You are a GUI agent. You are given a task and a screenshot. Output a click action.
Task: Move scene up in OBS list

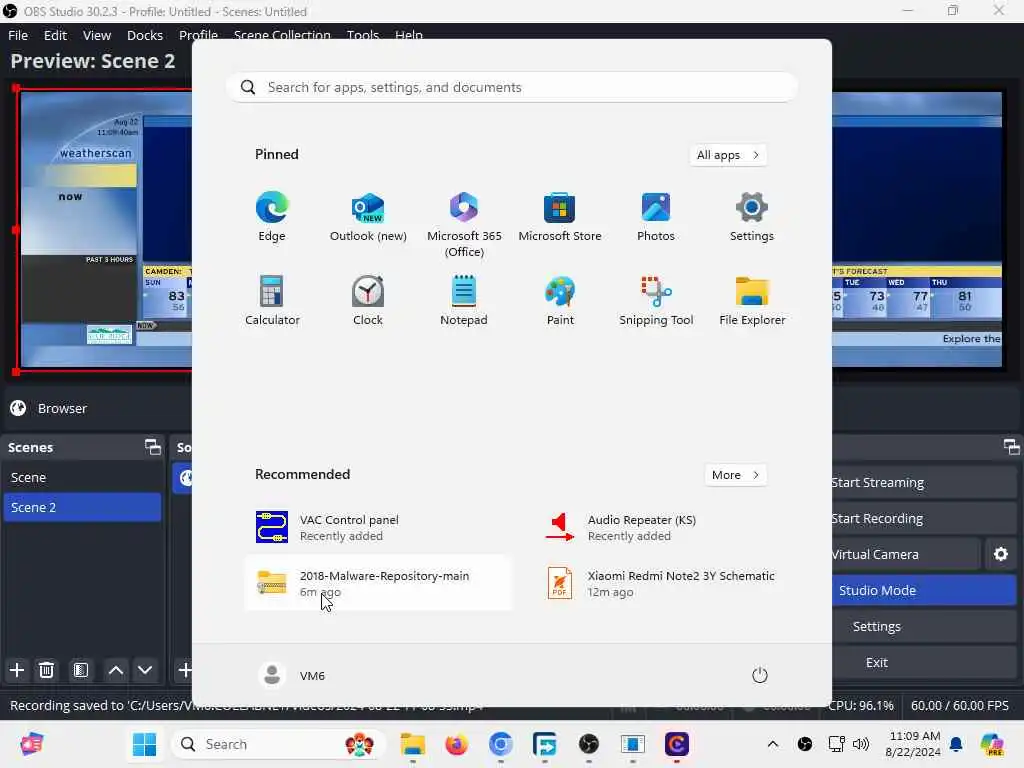[116, 670]
